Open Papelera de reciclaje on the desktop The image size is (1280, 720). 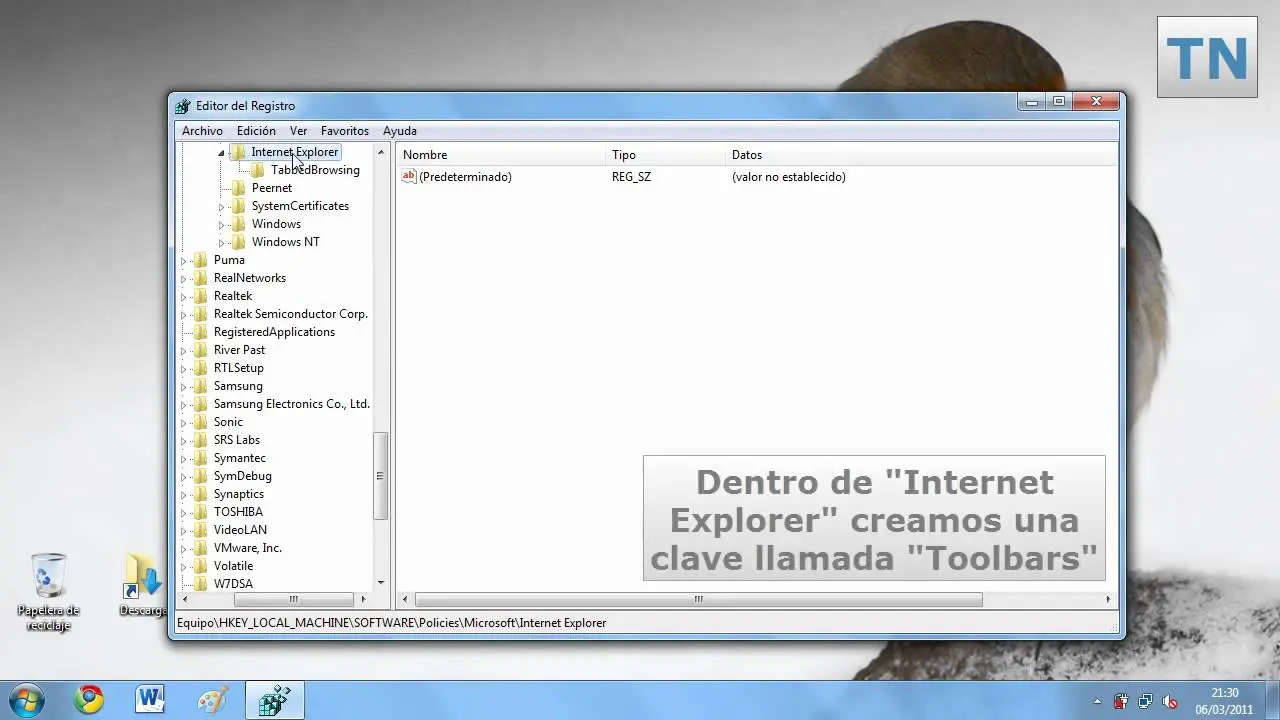(48, 592)
